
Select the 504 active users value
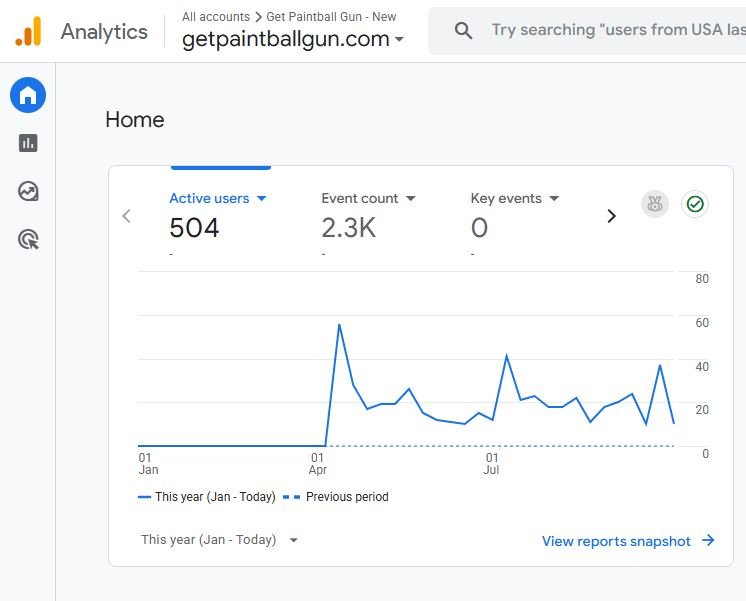coord(194,227)
